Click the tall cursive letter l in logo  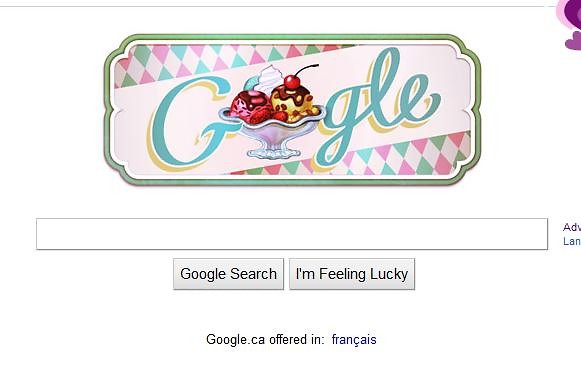pos(384,89)
